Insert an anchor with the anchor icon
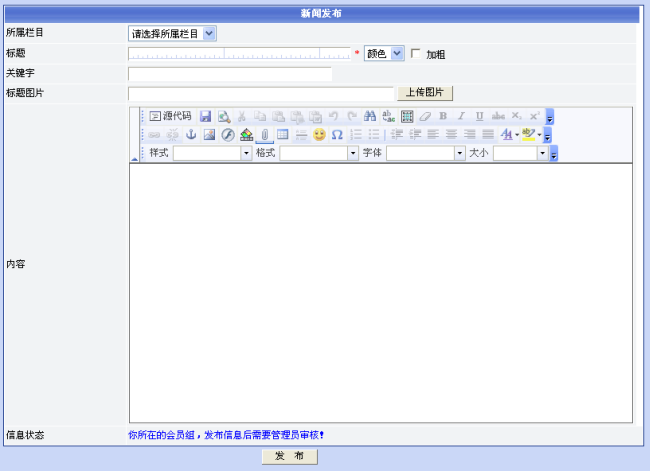650x471 pixels. (x=191, y=134)
